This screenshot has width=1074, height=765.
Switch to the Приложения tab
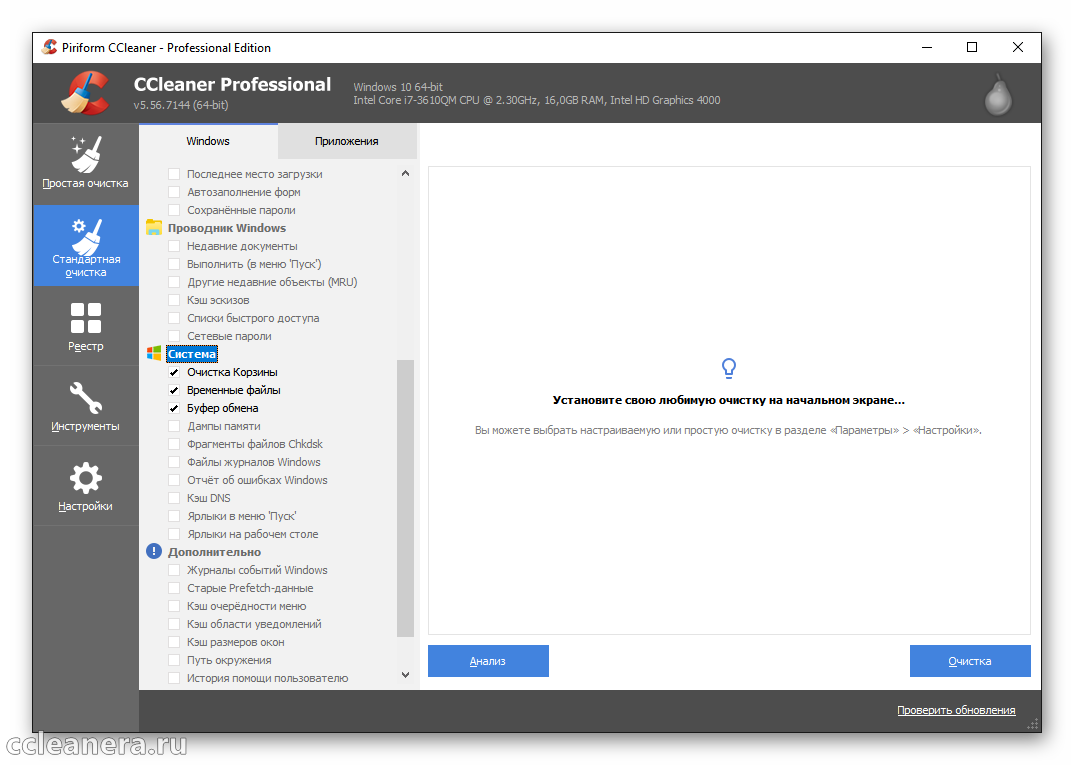click(x=346, y=141)
